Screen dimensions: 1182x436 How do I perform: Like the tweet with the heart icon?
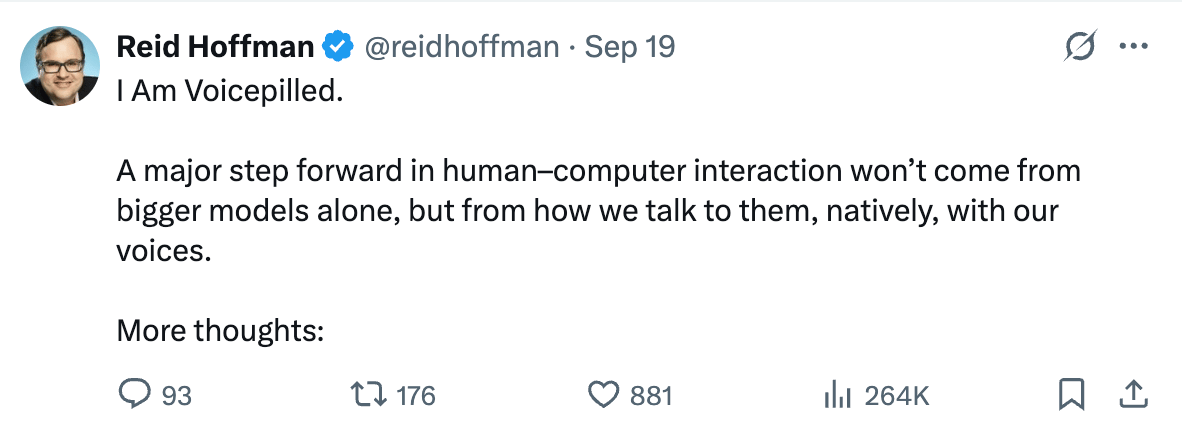click(x=603, y=396)
